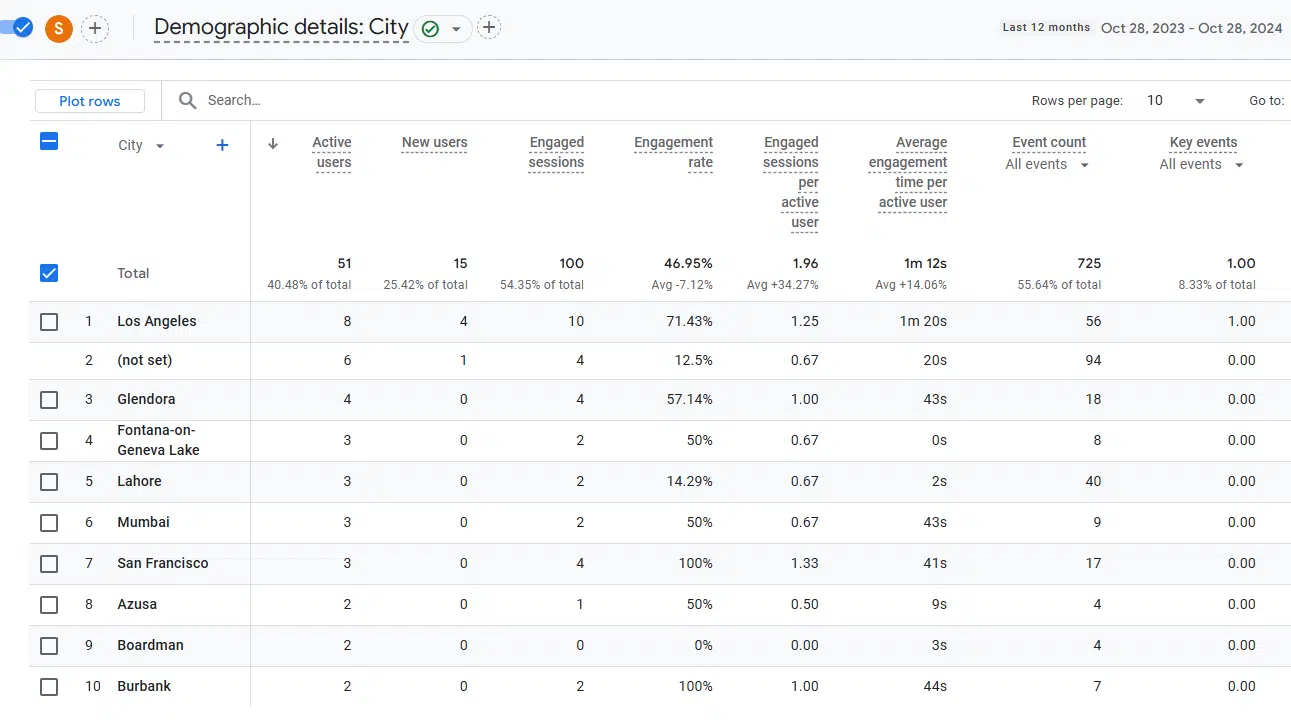Click the Go to: label
The image size is (1291, 723).
[1266, 101]
